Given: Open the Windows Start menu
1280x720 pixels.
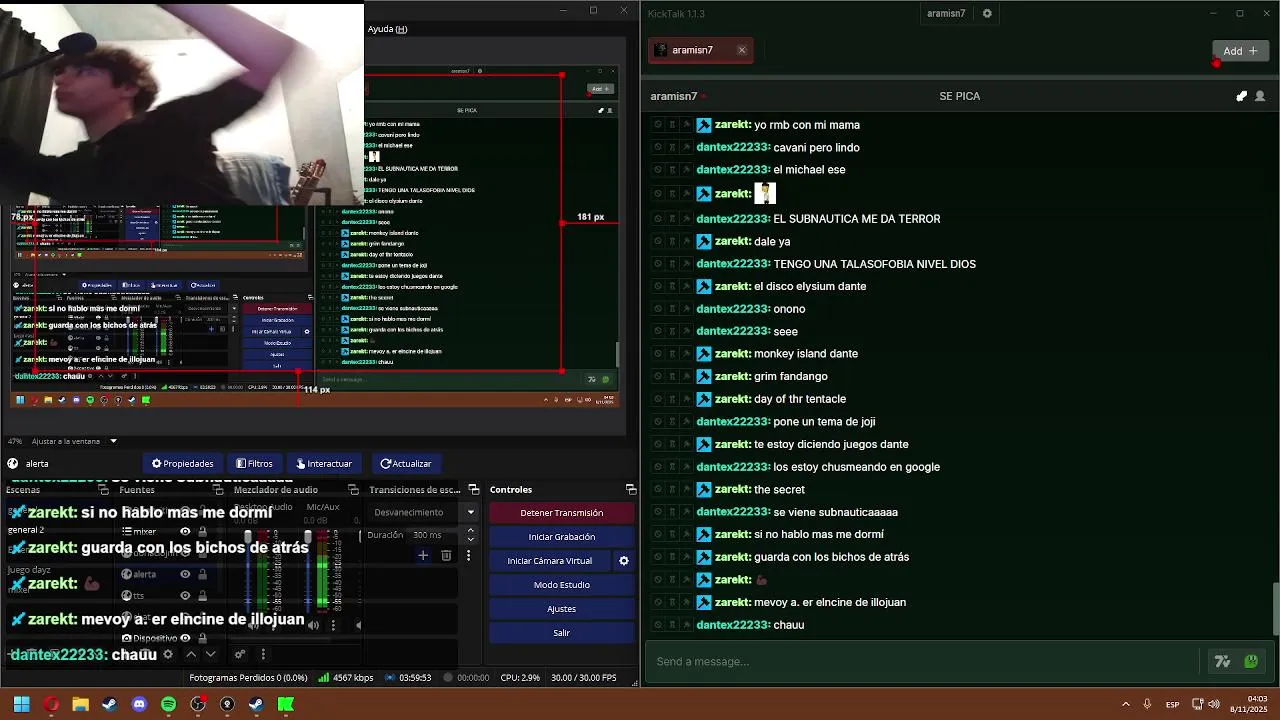Looking at the screenshot, I should [21, 704].
